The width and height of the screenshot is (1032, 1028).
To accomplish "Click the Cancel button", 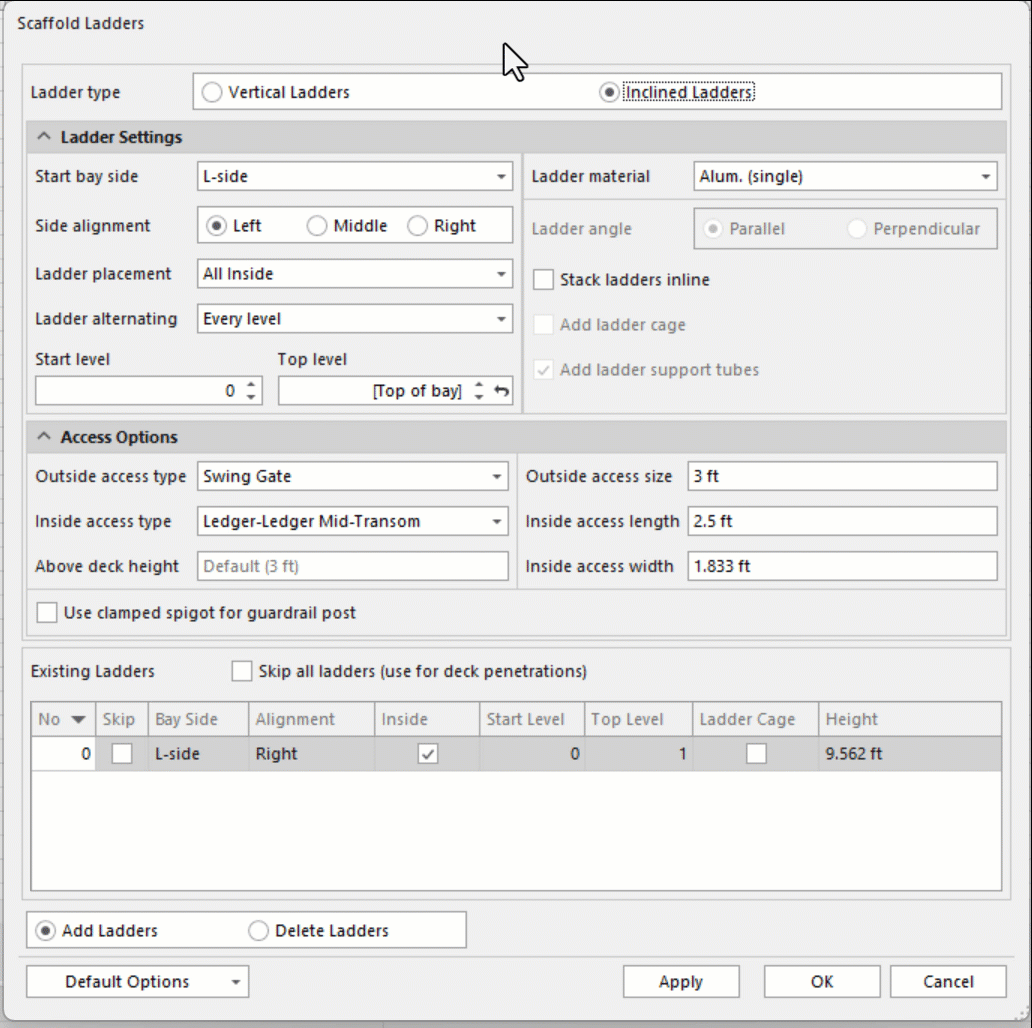I will [x=947, y=982].
